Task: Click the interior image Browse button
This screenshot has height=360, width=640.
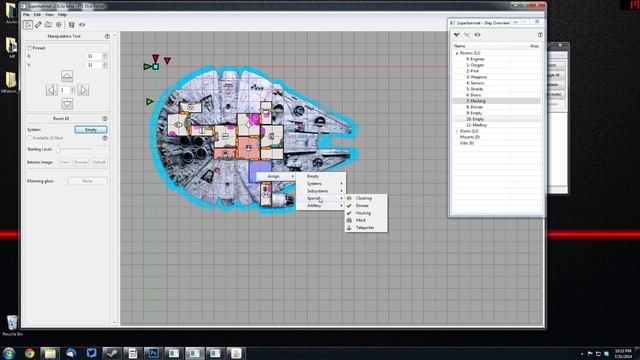Action: click(81, 162)
